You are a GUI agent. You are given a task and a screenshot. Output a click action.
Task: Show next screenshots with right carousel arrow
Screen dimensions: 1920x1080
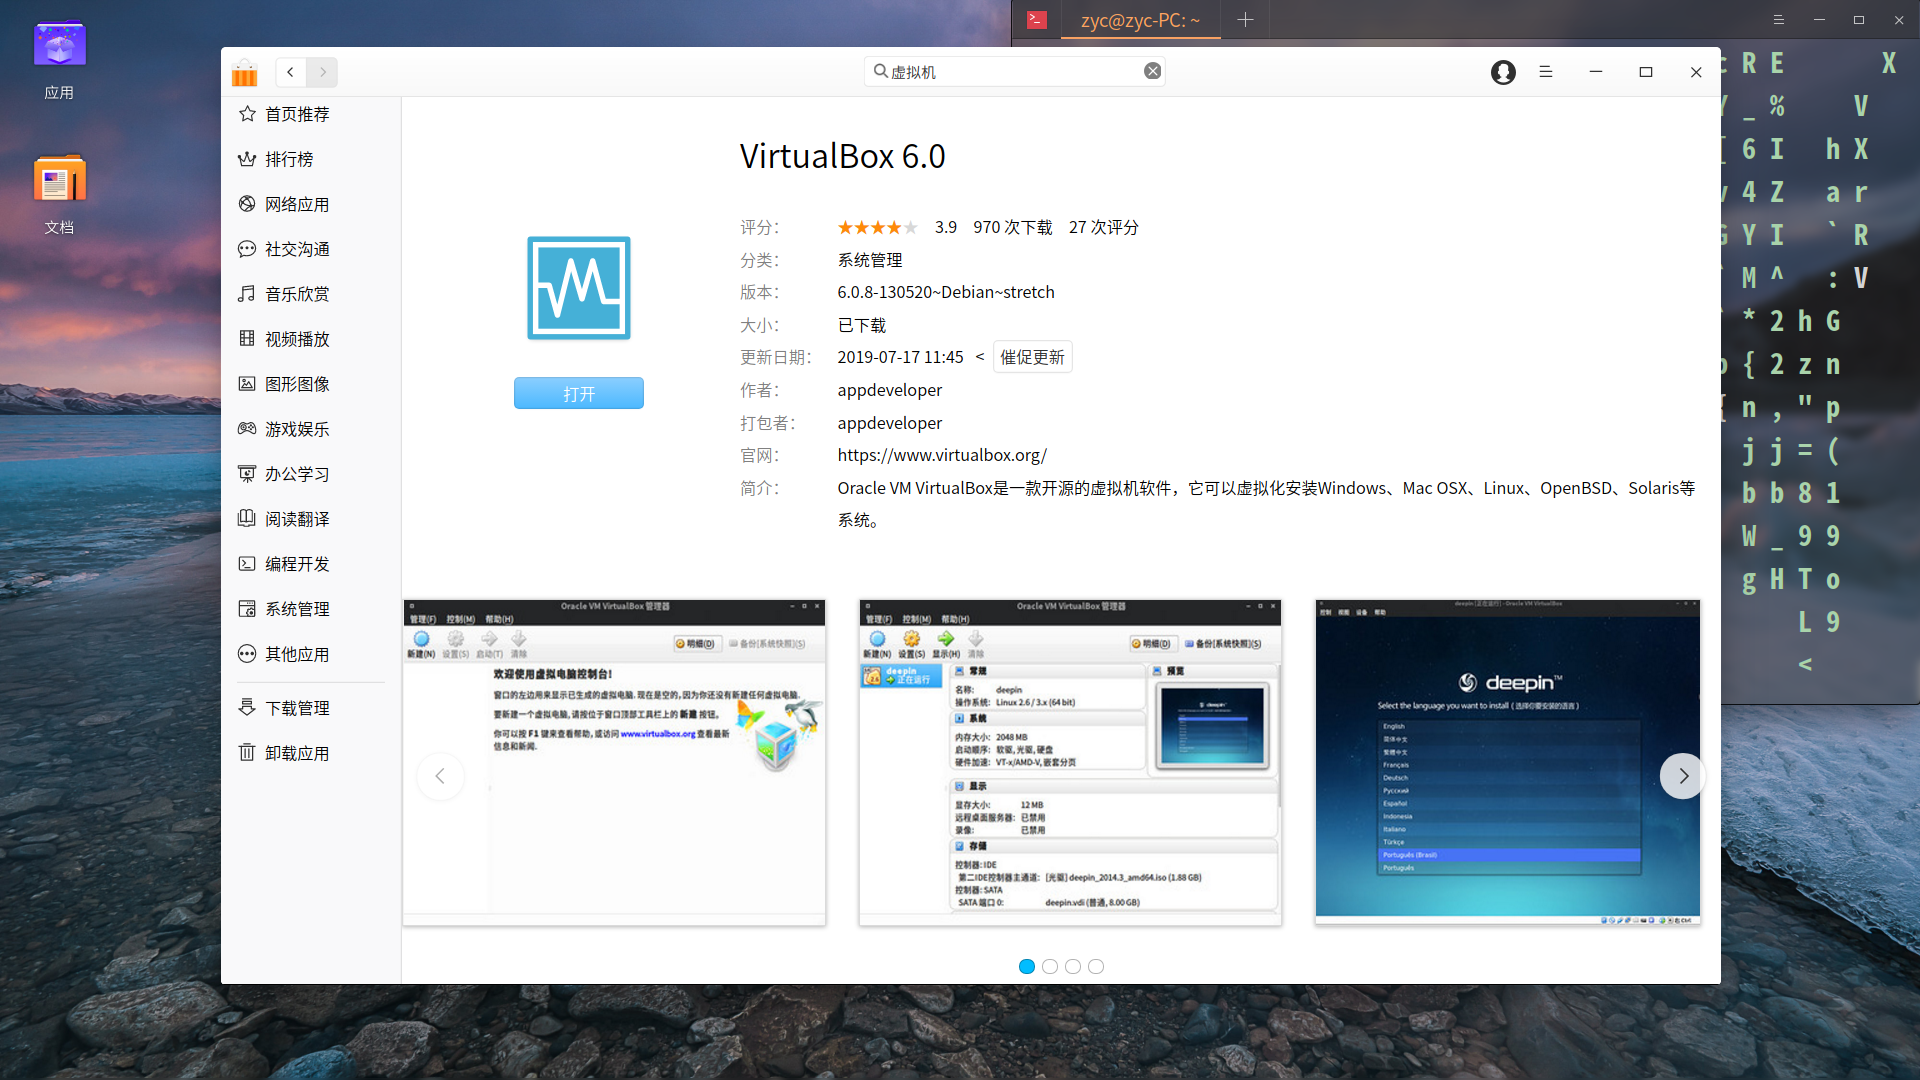tap(1683, 776)
